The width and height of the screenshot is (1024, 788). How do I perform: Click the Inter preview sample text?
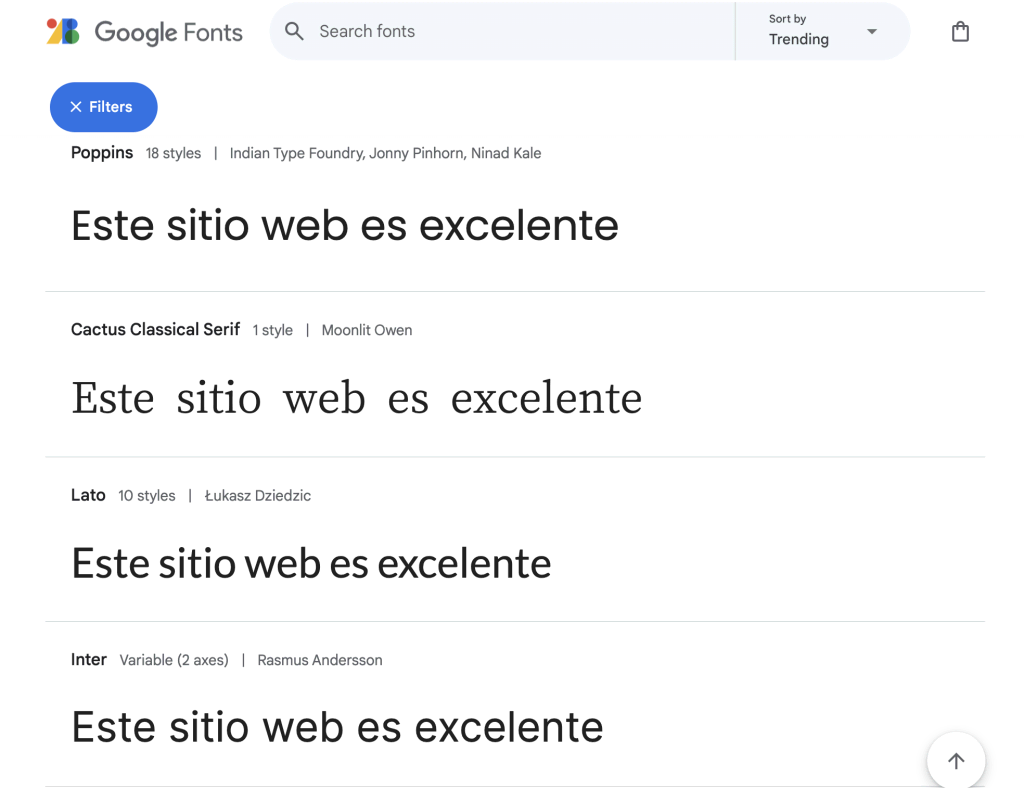(x=337, y=727)
